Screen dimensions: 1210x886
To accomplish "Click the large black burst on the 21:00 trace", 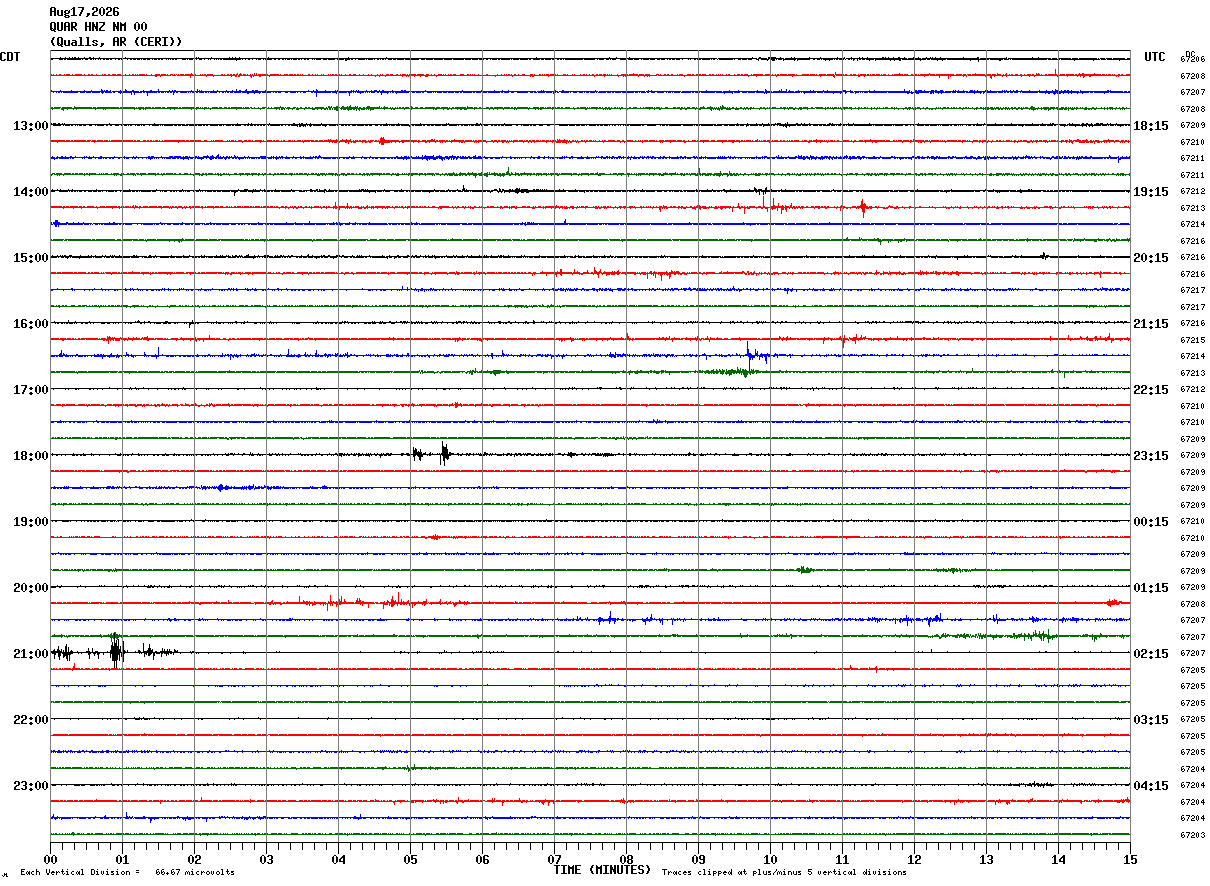I will (116, 652).
